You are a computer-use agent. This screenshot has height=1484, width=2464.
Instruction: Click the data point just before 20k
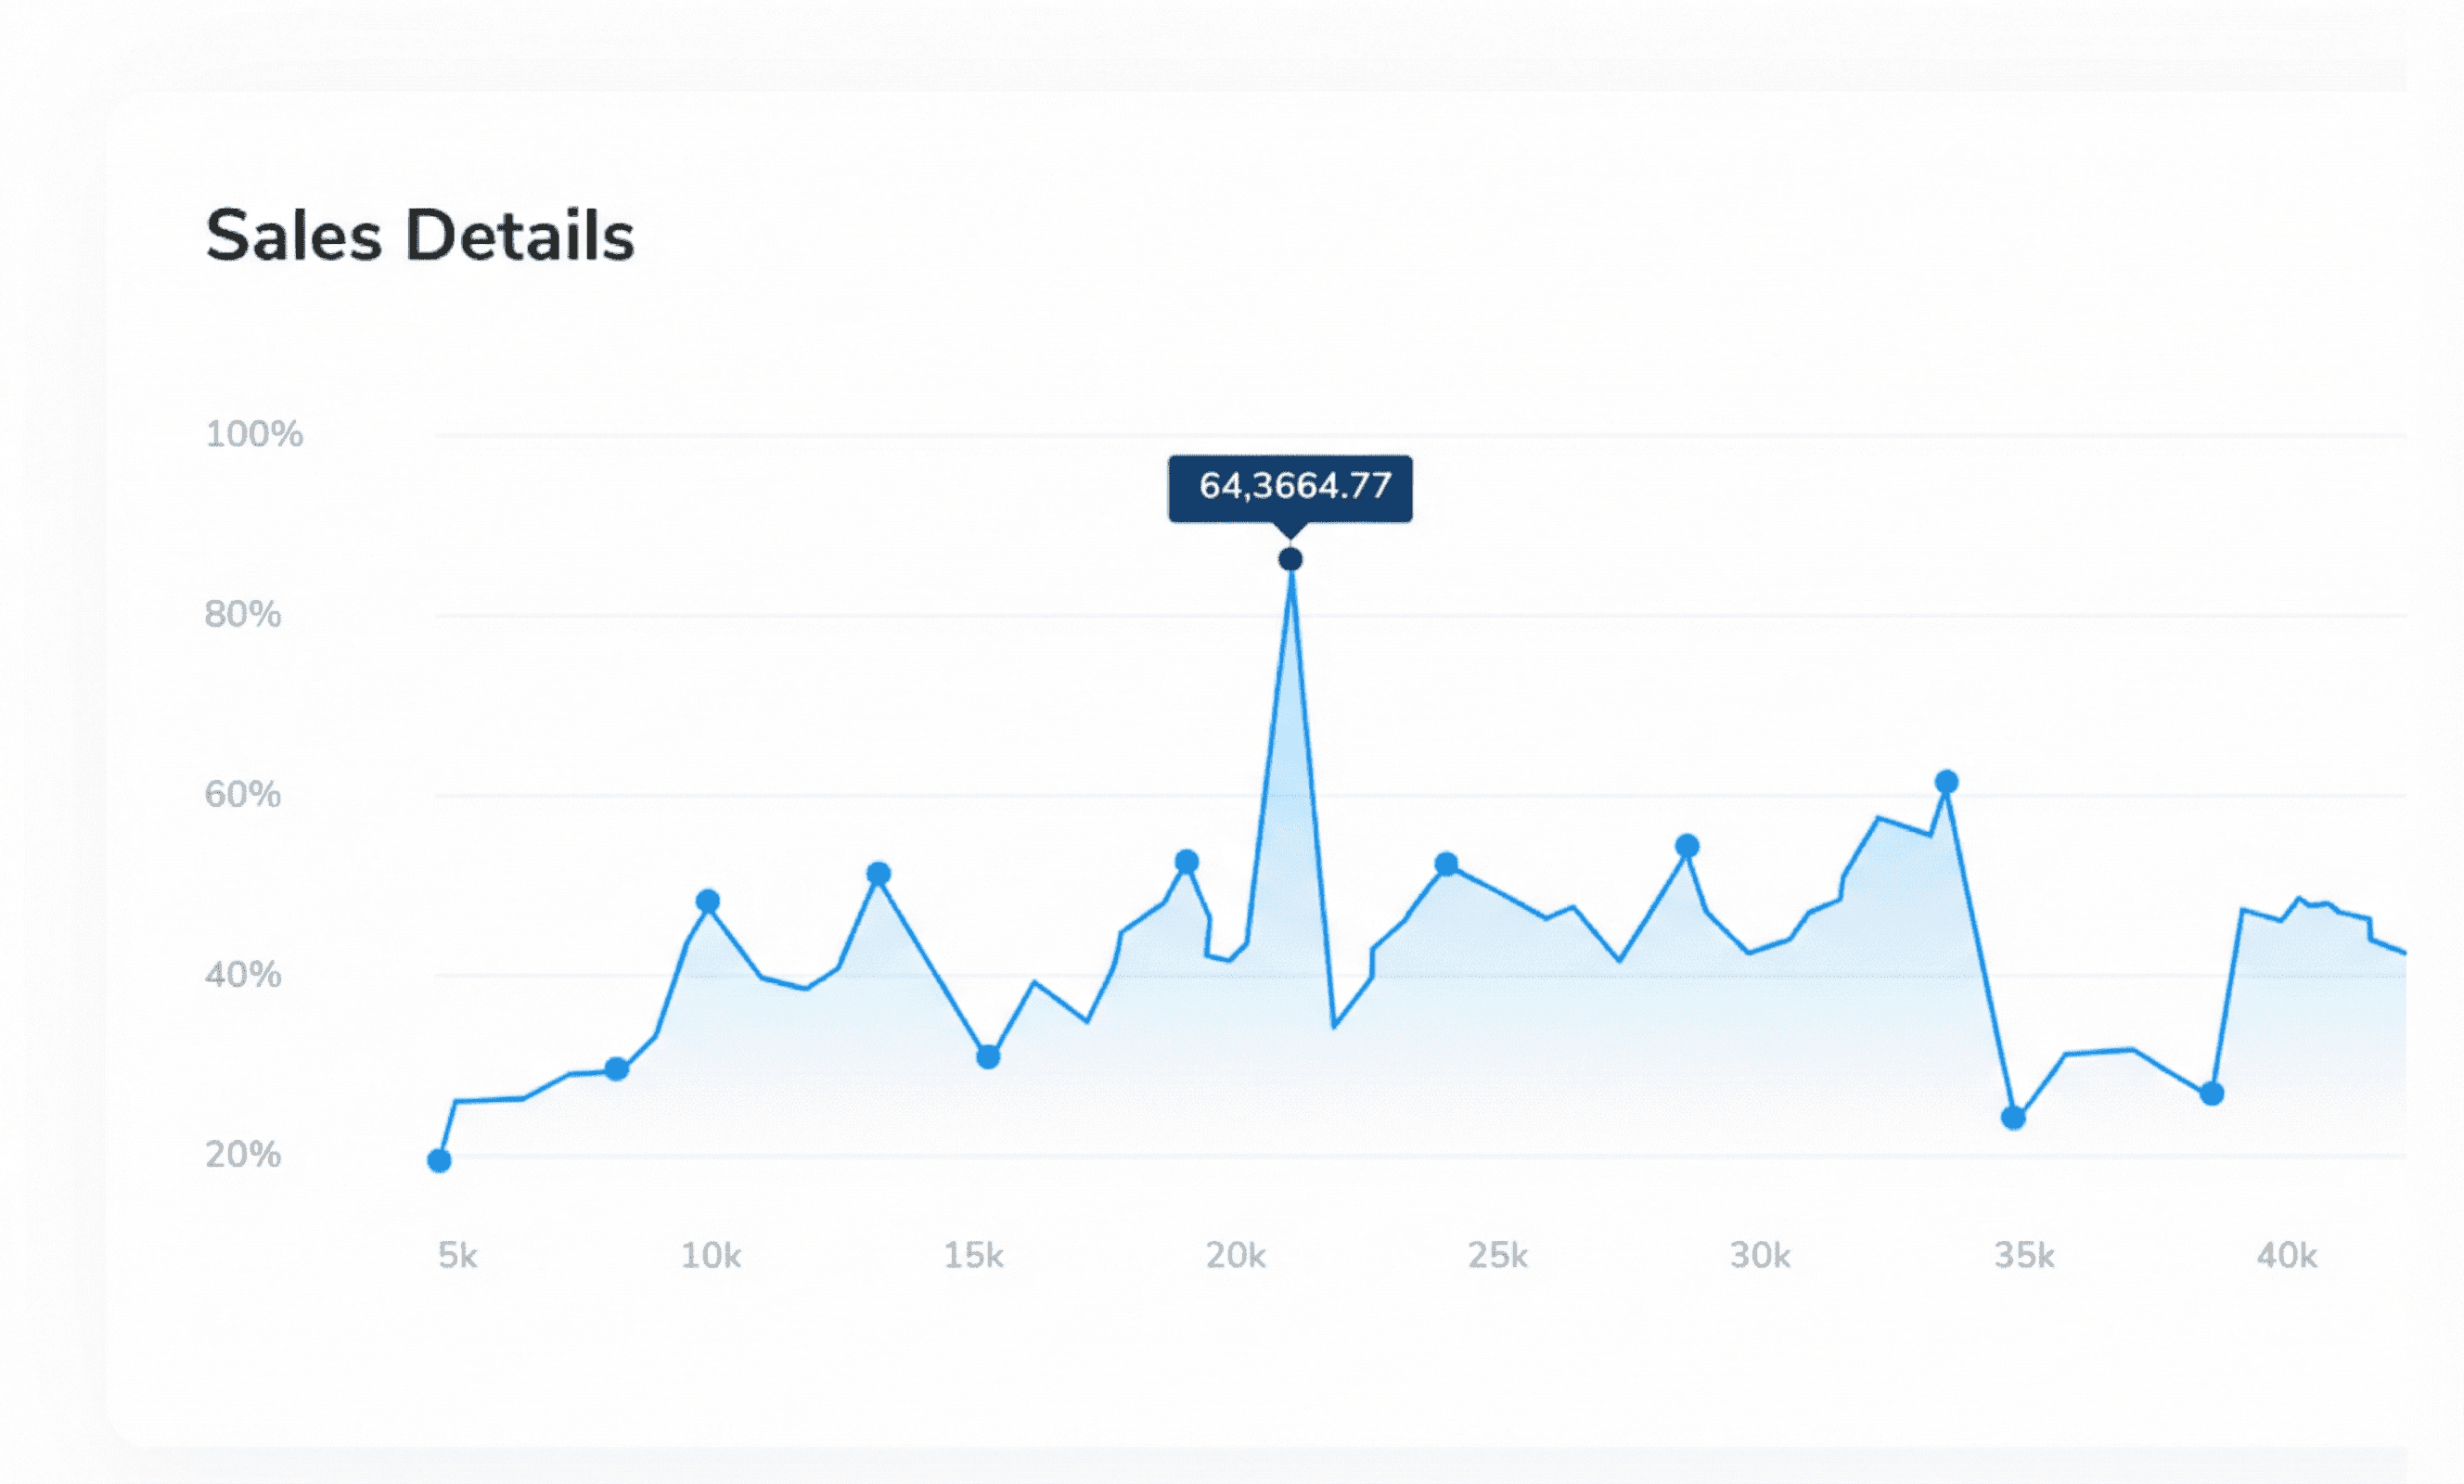pos(1187,861)
